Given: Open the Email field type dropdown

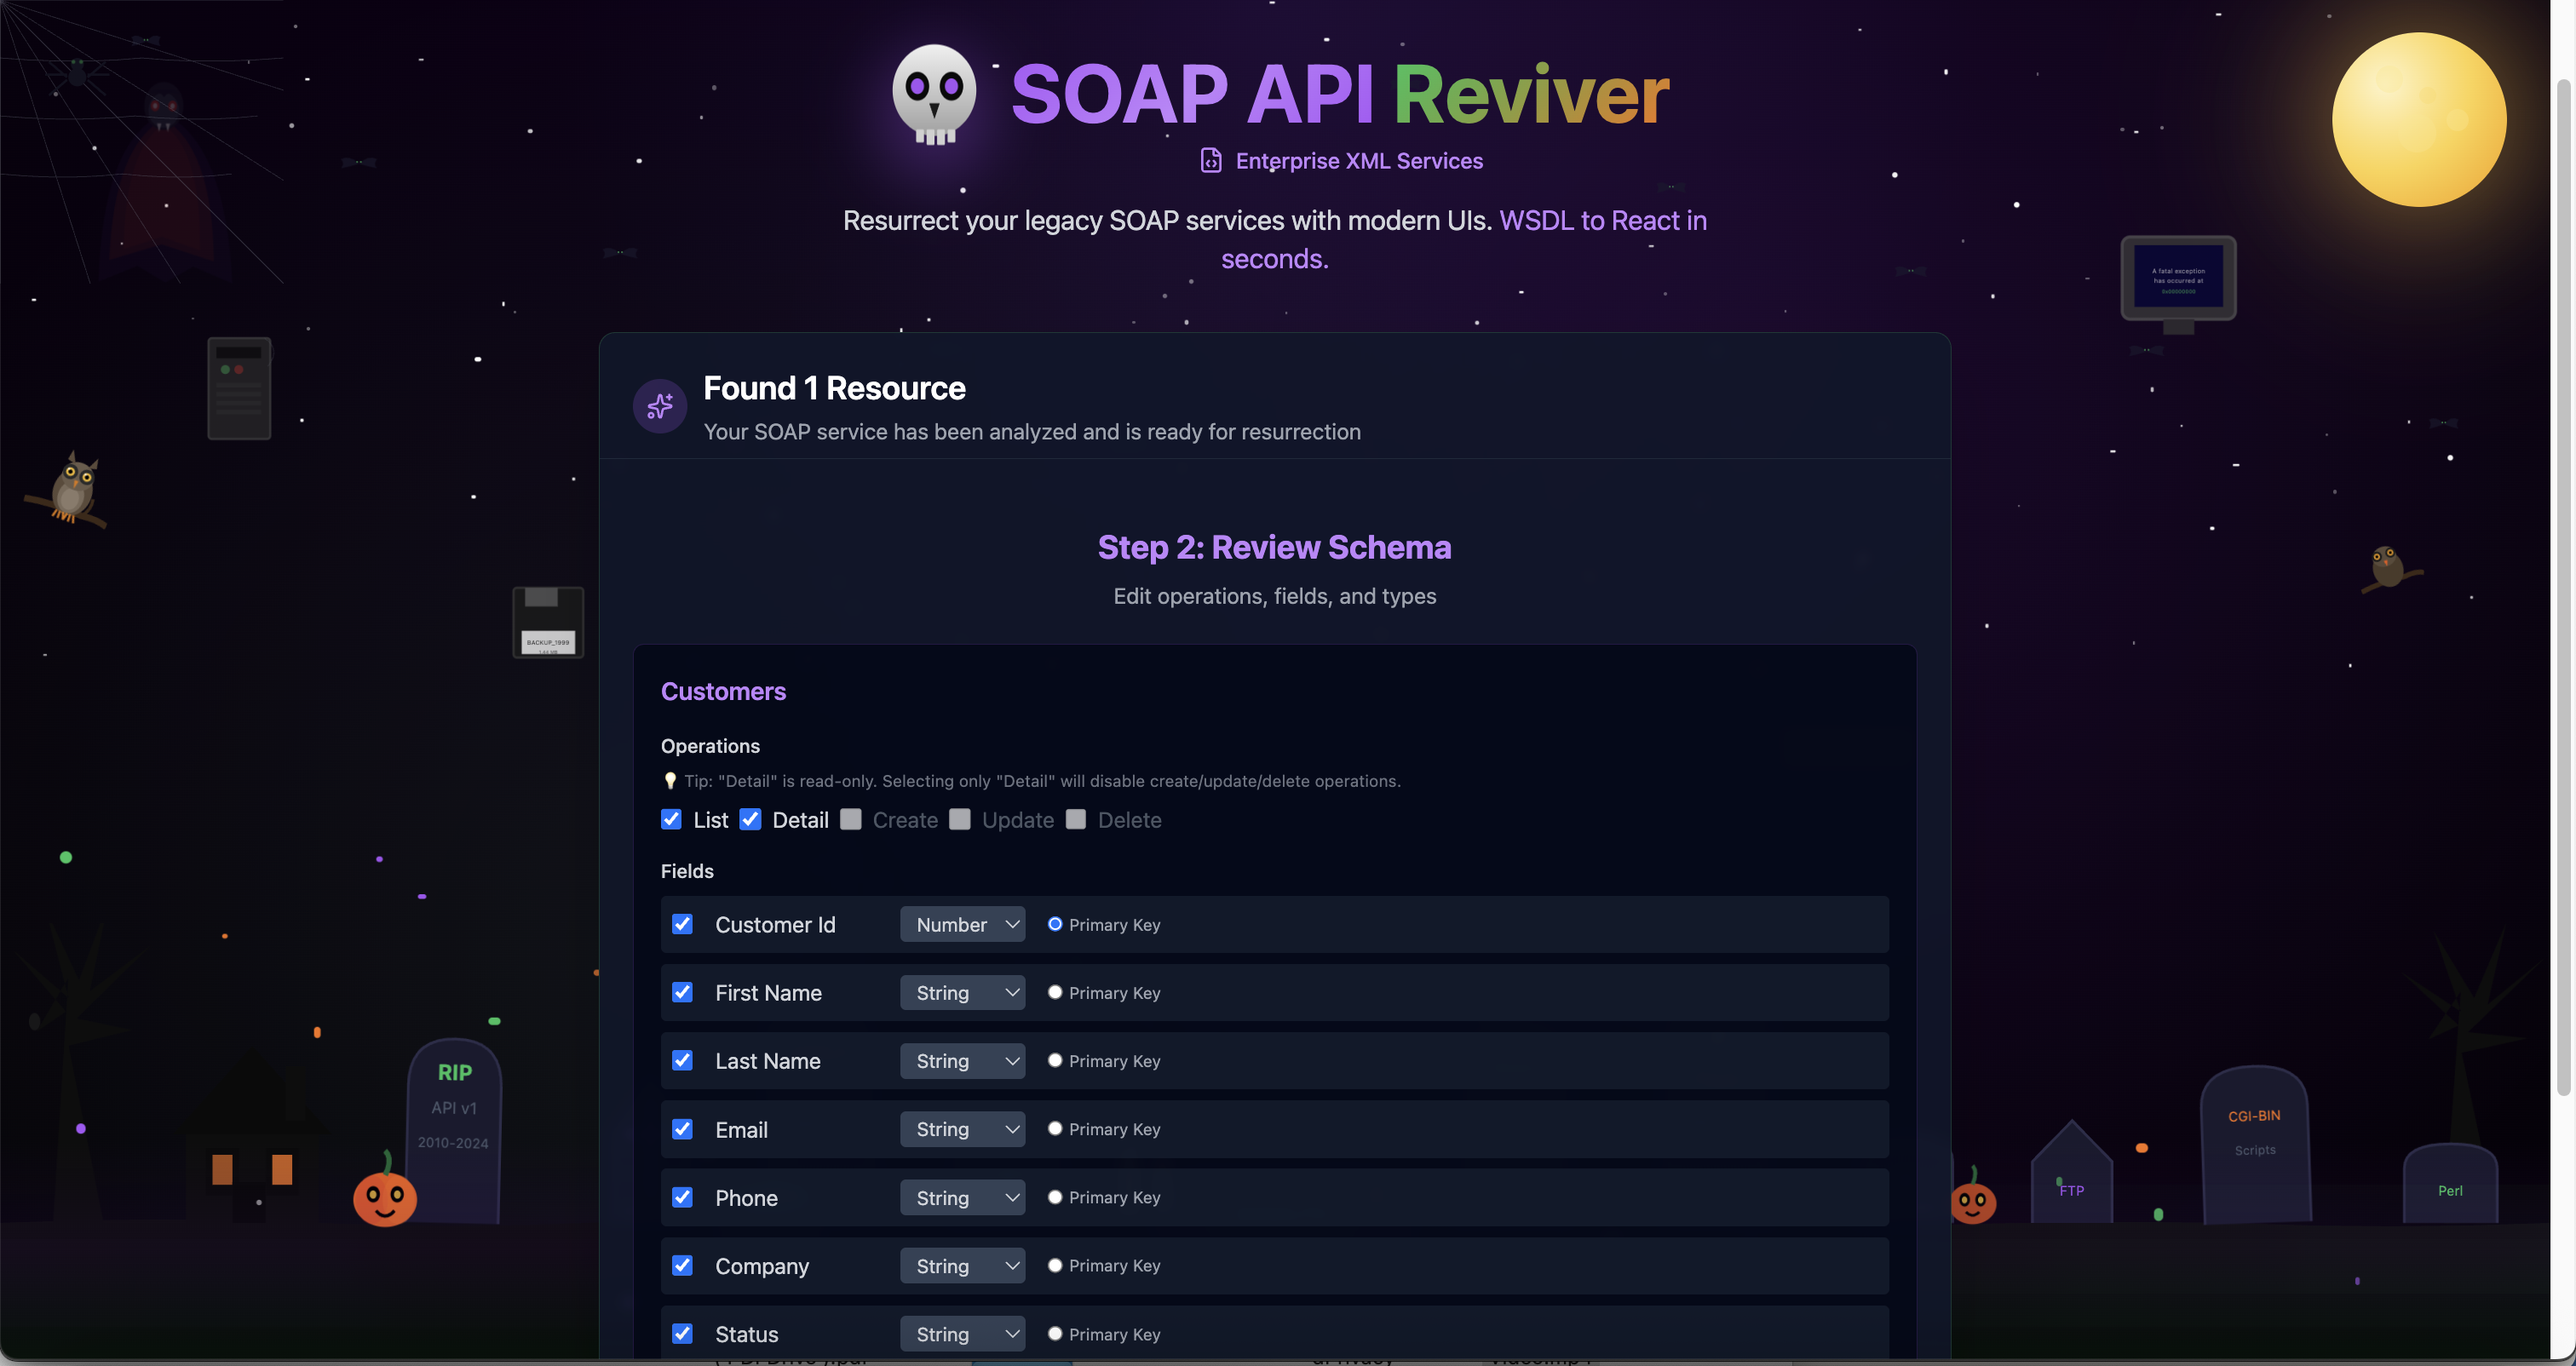Looking at the screenshot, I should click(x=962, y=1129).
